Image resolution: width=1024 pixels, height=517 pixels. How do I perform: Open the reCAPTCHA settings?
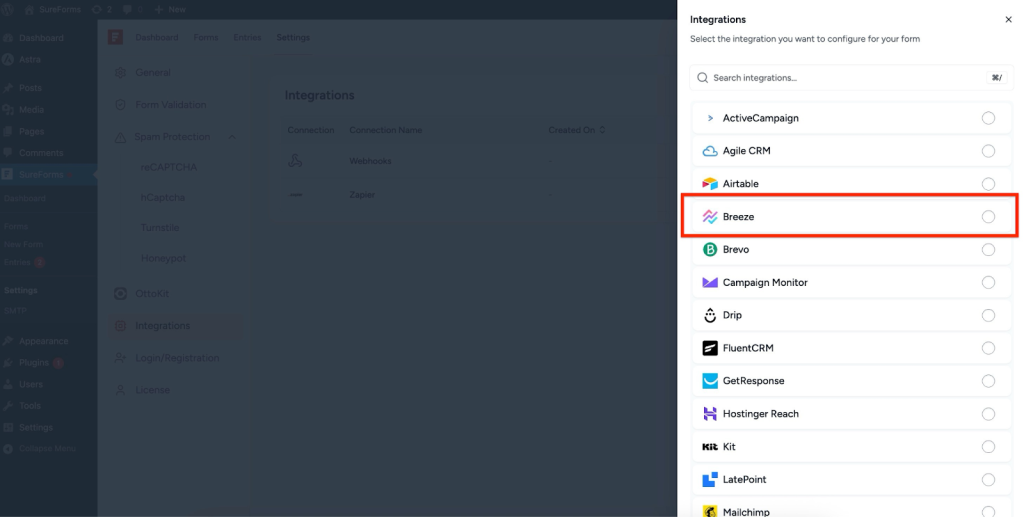[x=168, y=167]
